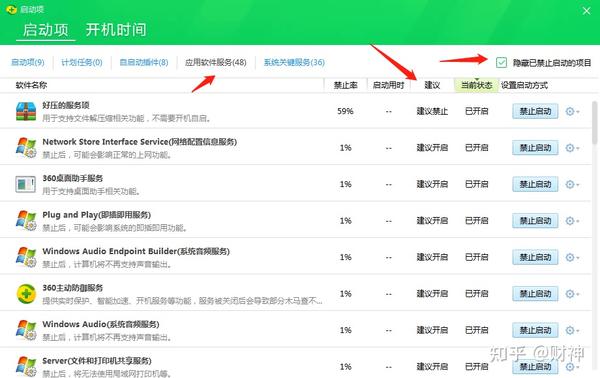The width and height of the screenshot is (600, 378).
Task: Open gear menu for Windows Audio Endpoint Builder
Action: click(572, 257)
